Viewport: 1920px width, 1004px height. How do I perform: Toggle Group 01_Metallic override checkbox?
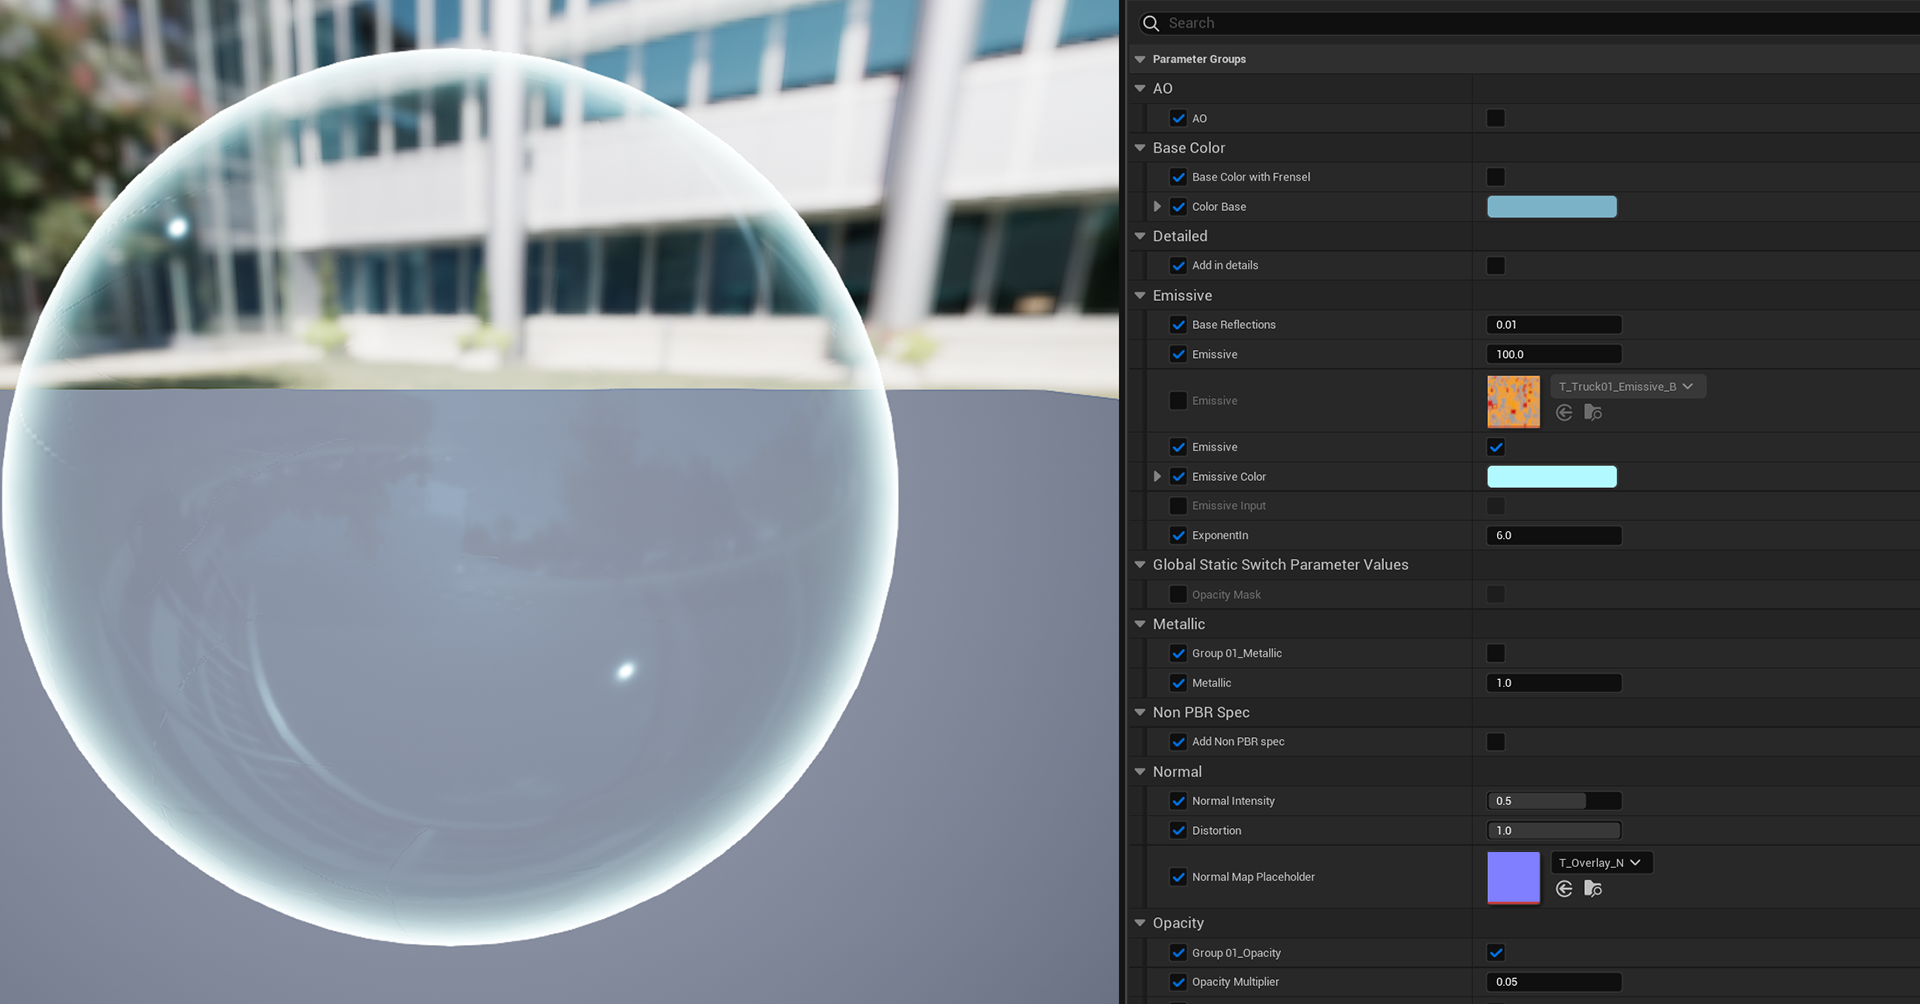tap(1178, 654)
